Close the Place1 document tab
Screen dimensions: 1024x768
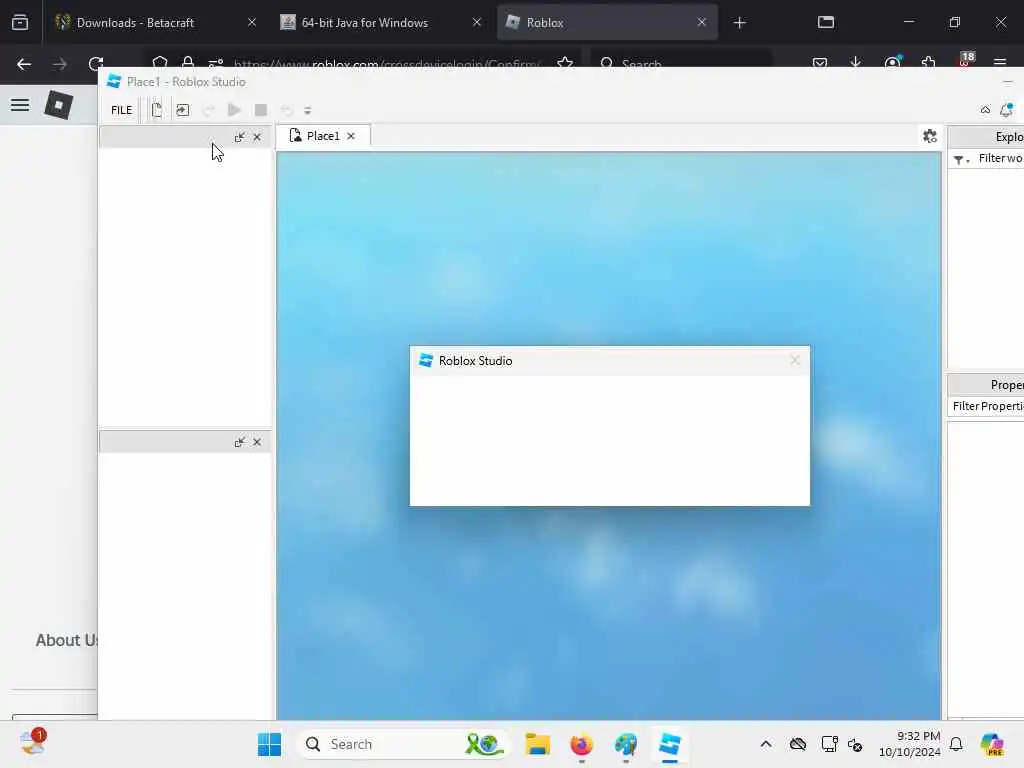click(x=351, y=136)
